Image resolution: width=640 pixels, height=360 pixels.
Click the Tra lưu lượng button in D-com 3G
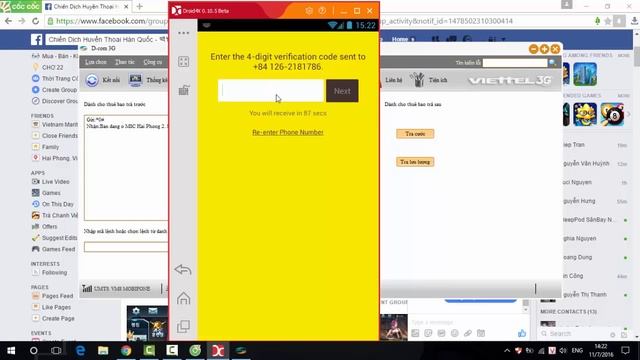[x=415, y=162]
